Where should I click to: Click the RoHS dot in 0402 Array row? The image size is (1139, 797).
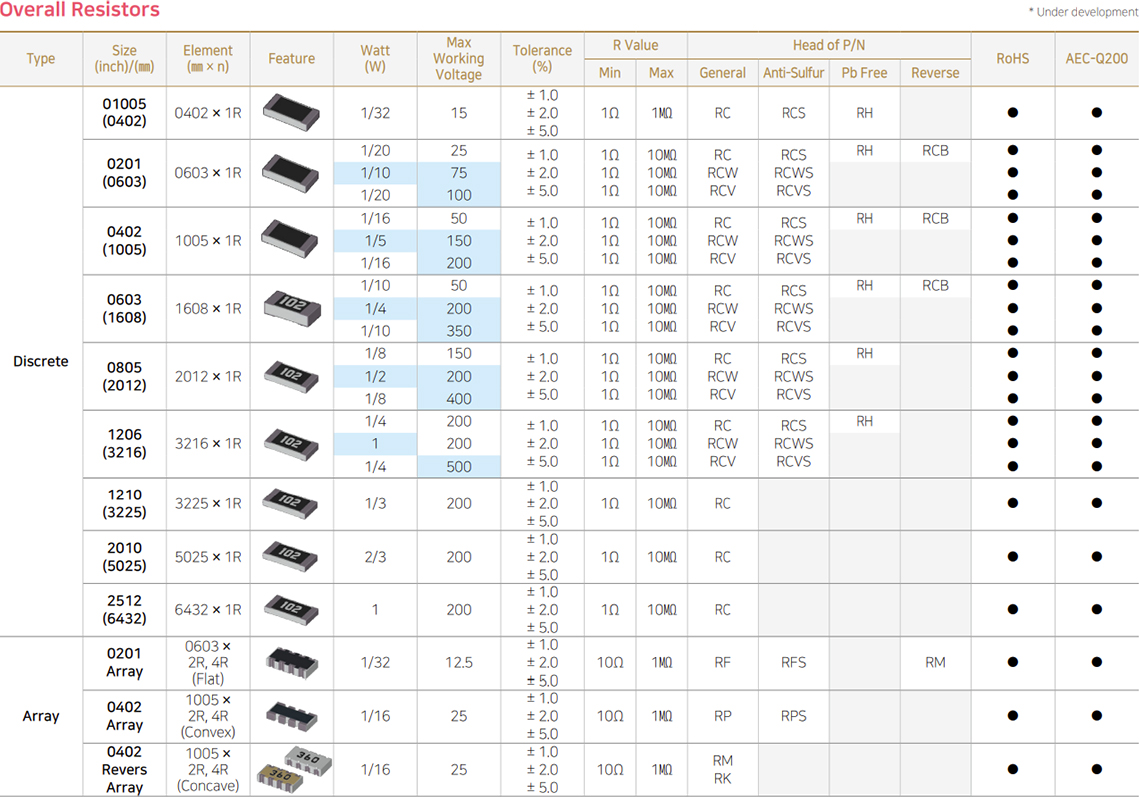point(1012,716)
